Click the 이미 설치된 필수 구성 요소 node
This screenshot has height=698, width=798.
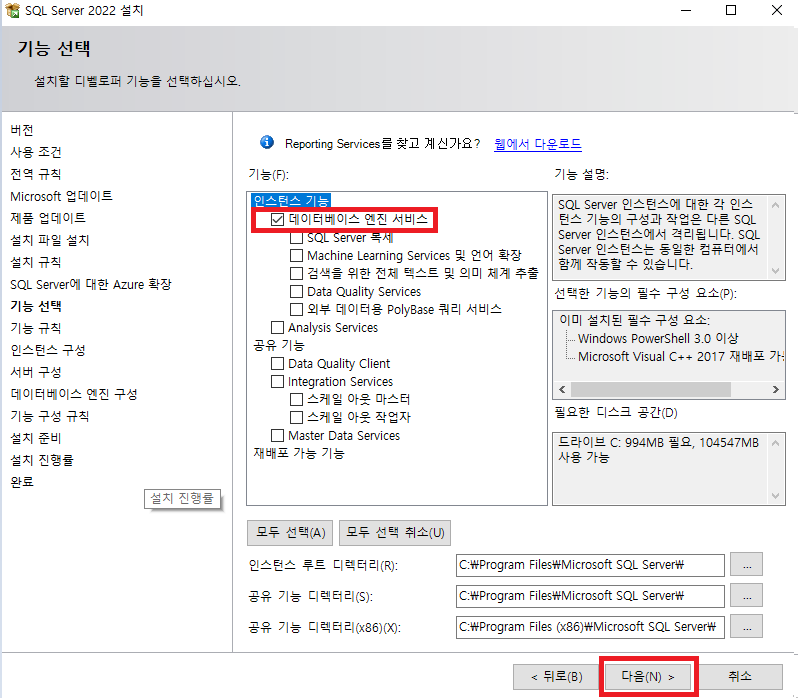634,320
